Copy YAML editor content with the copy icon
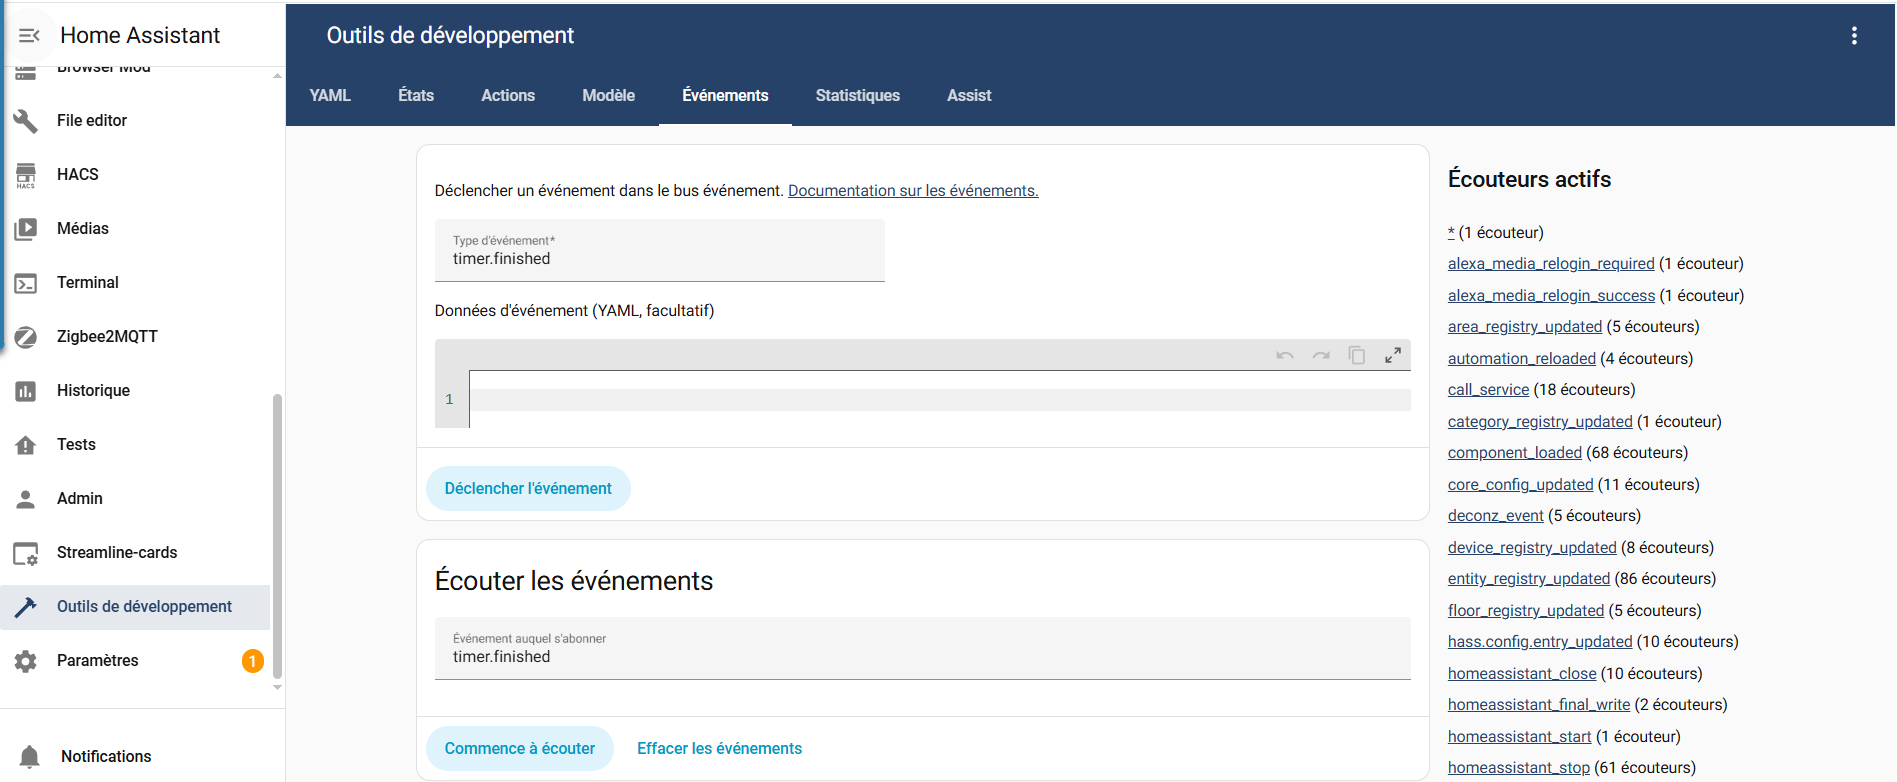The width and height of the screenshot is (1897, 782). coord(1356,355)
